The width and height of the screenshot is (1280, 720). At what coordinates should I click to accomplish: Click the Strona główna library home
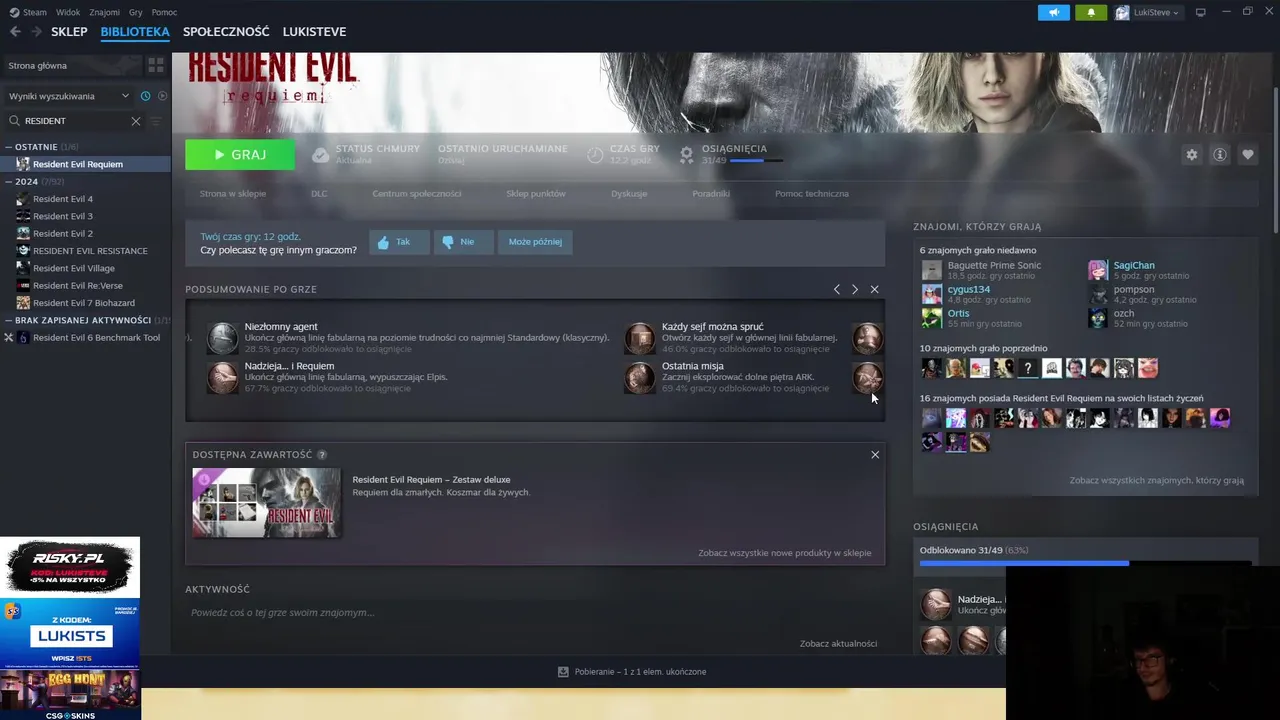pos(72,65)
